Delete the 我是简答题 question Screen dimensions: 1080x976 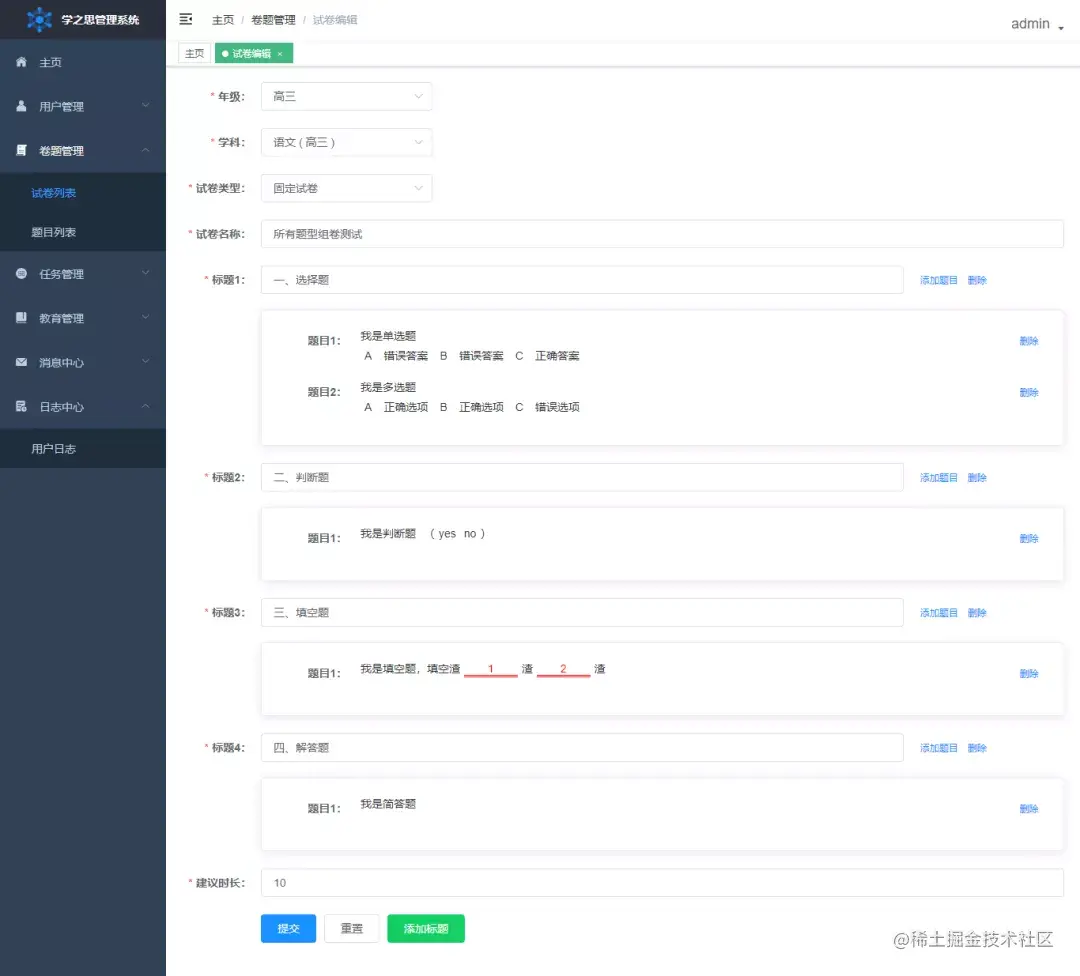click(x=1028, y=809)
